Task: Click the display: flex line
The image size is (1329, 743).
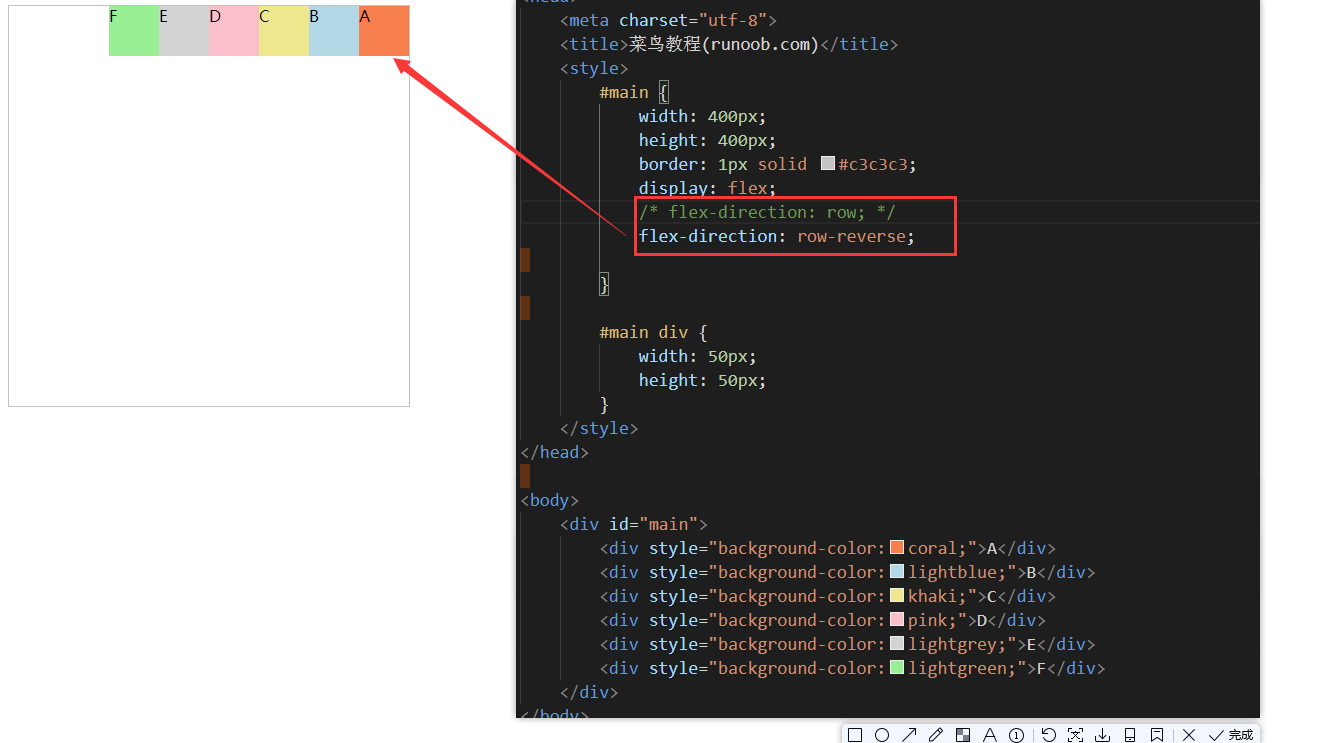Action: click(x=708, y=188)
